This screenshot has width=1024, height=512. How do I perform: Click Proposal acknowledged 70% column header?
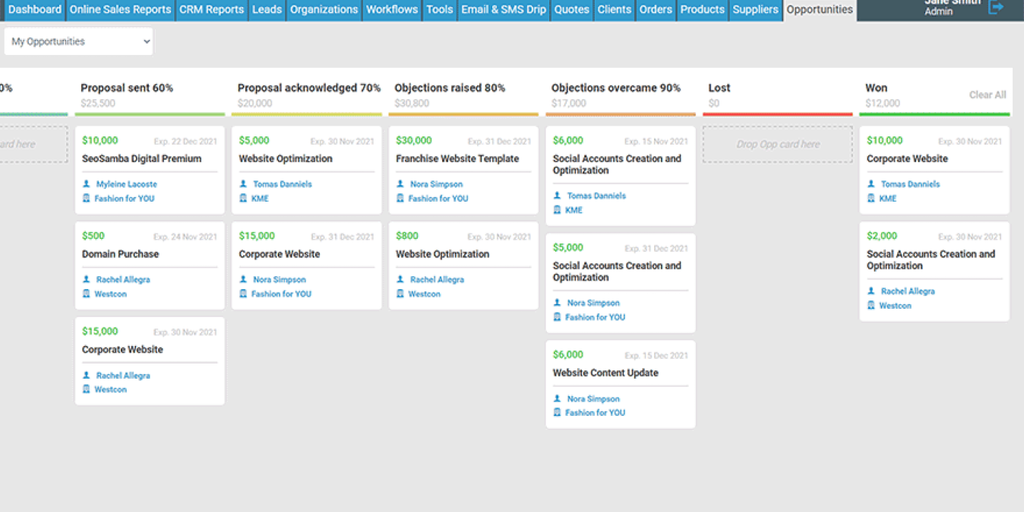point(309,88)
